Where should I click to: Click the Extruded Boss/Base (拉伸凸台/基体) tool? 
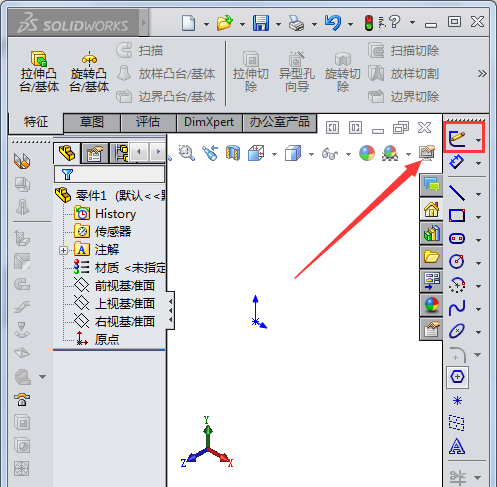tap(39, 72)
